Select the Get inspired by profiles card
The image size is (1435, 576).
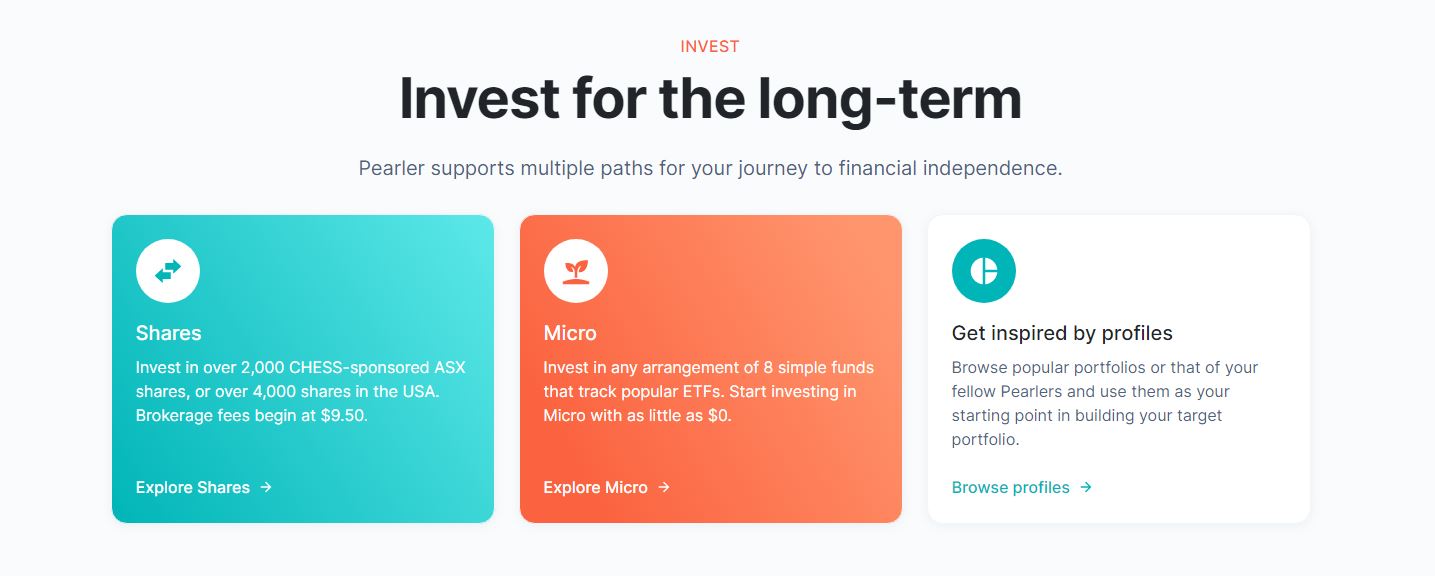[x=1118, y=368]
